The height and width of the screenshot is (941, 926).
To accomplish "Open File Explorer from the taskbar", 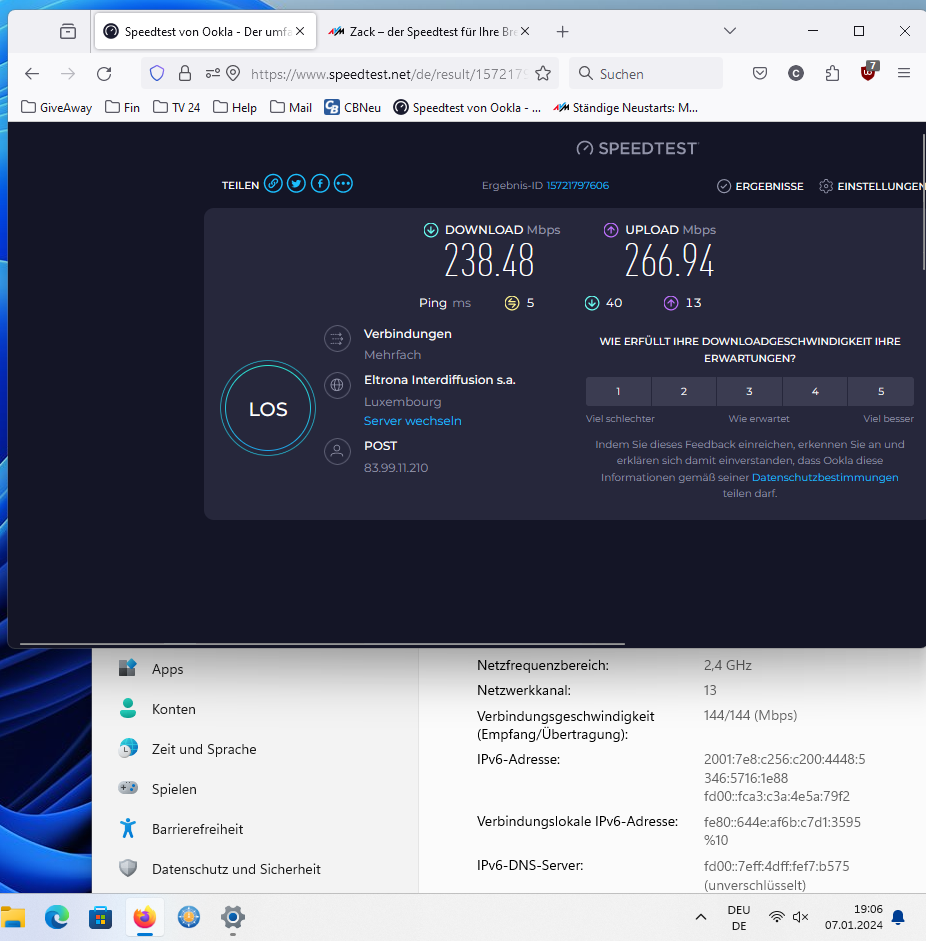I will coord(13,917).
